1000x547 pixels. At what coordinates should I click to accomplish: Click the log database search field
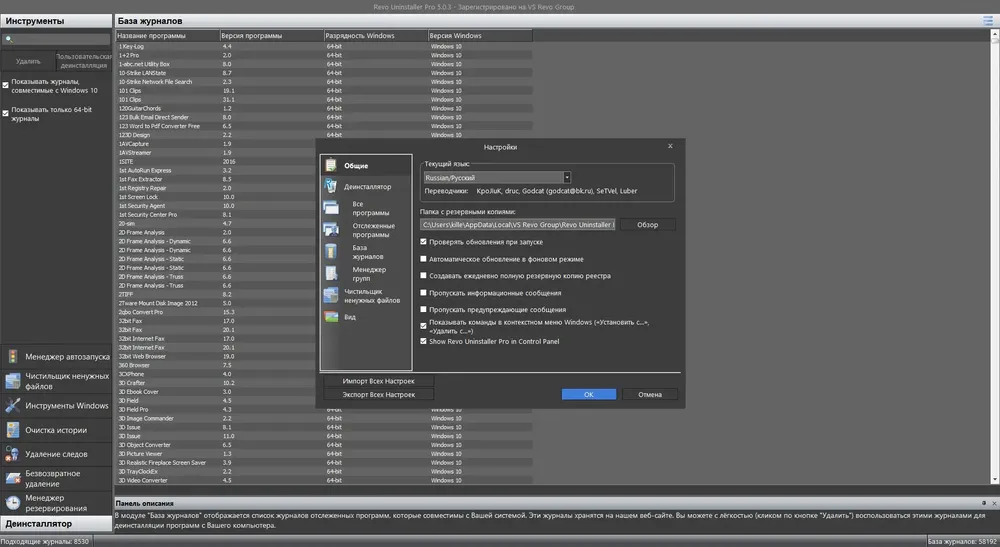point(56,39)
